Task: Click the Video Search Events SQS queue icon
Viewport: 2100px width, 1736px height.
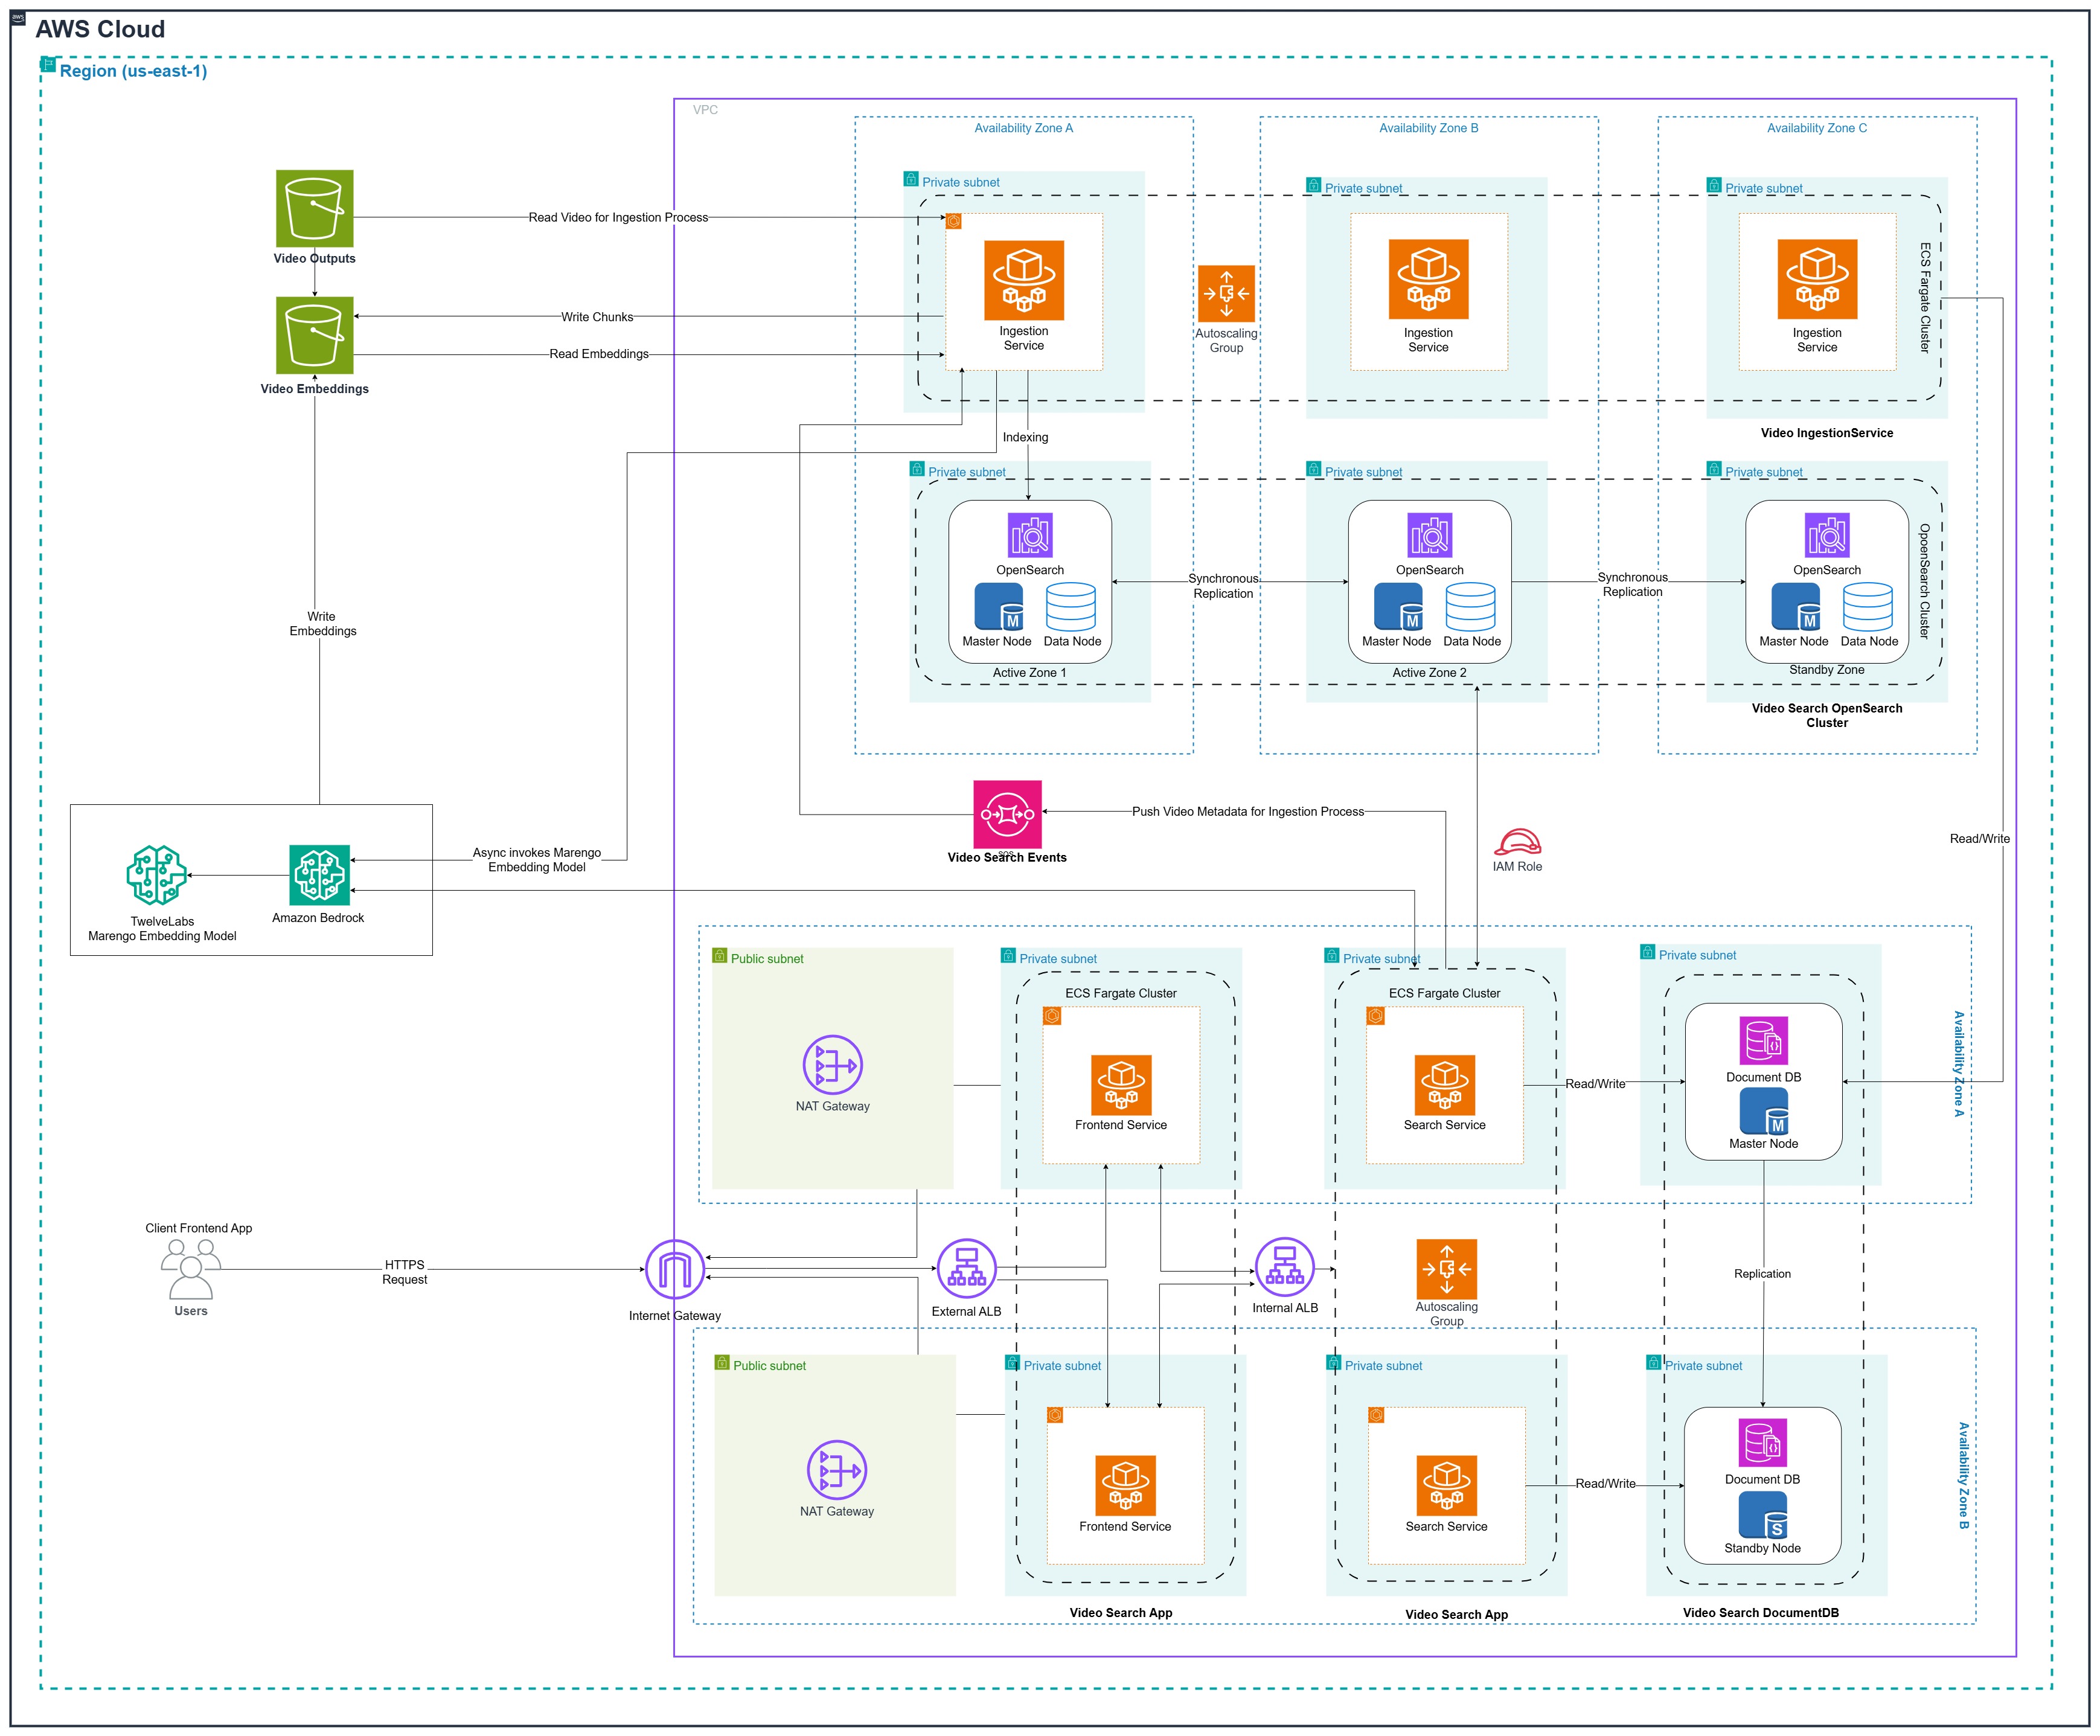Action: point(1007,814)
